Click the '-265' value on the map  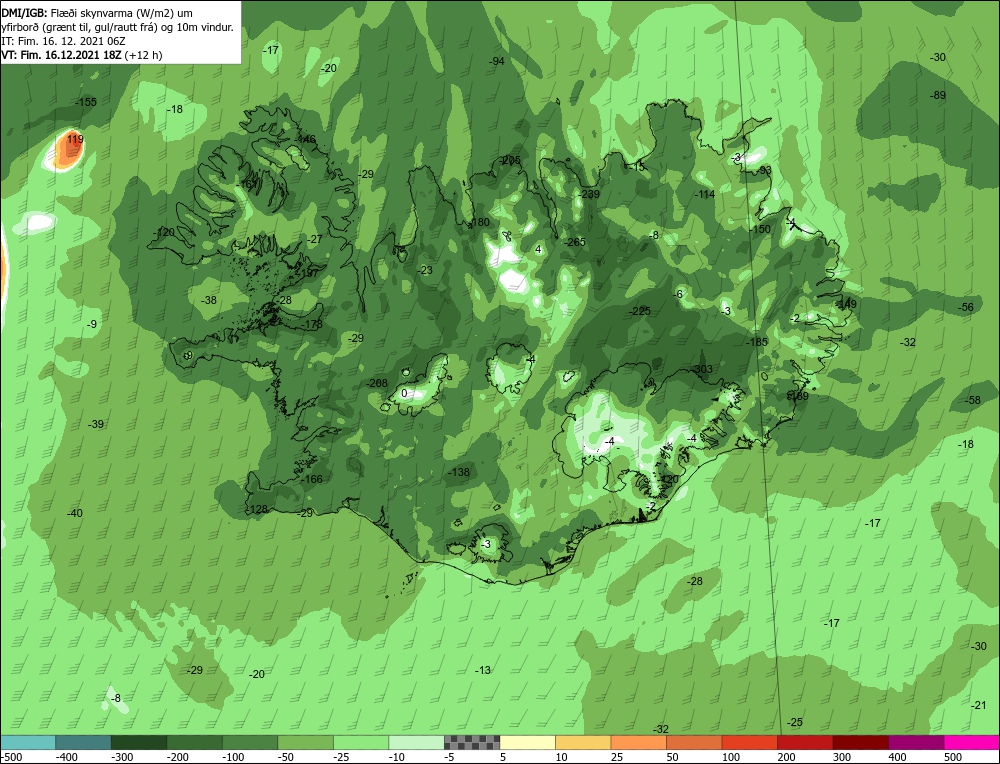(575, 242)
